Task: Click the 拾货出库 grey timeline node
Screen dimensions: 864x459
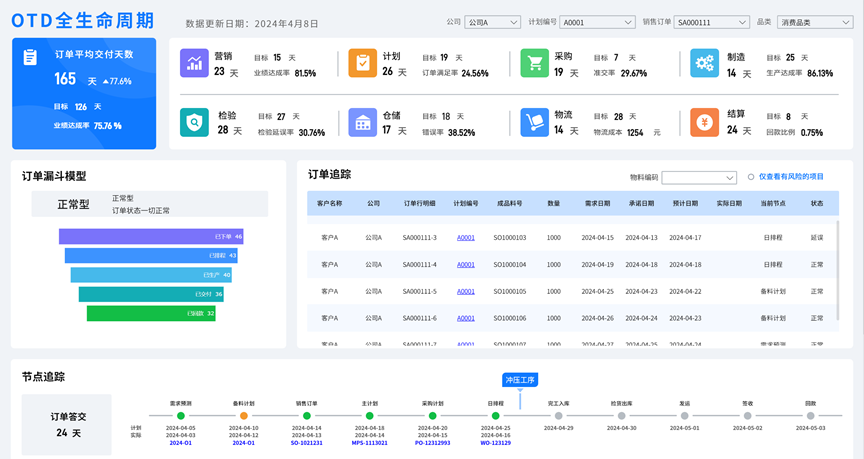Action: 622,416
